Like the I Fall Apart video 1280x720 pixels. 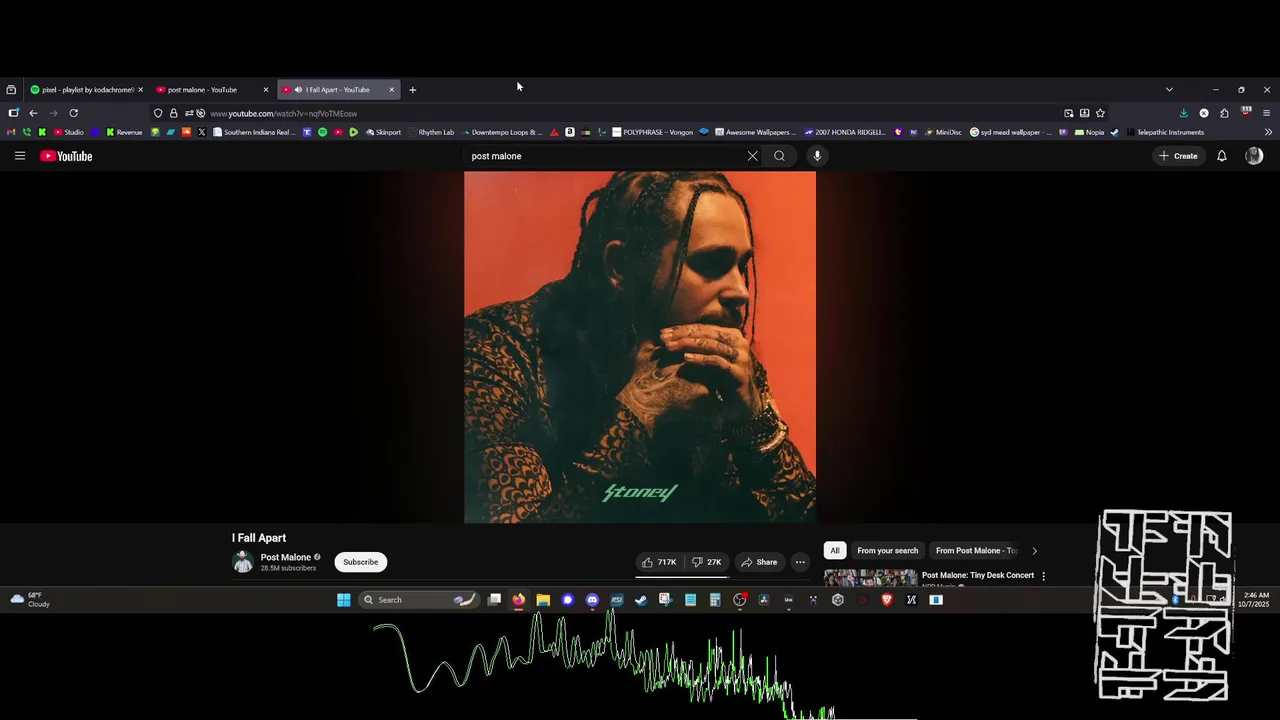click(x=659, y=562)
